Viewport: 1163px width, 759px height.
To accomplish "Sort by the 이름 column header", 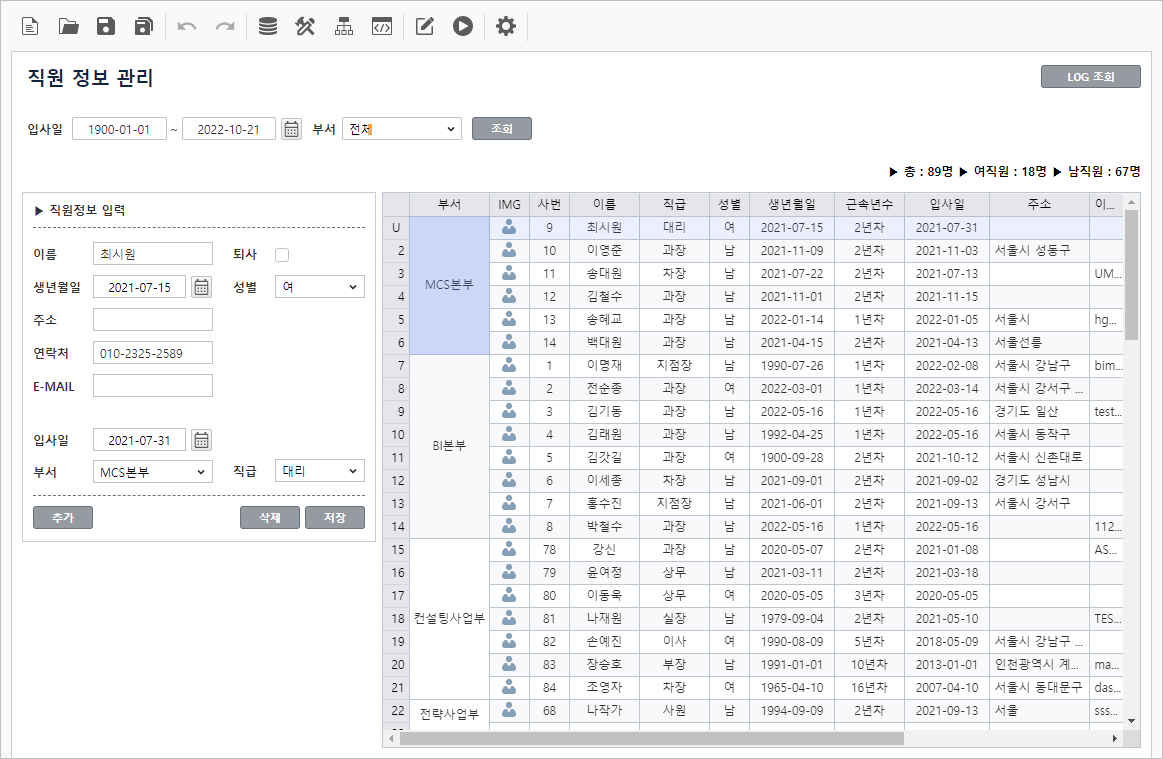I will [604, 204].
